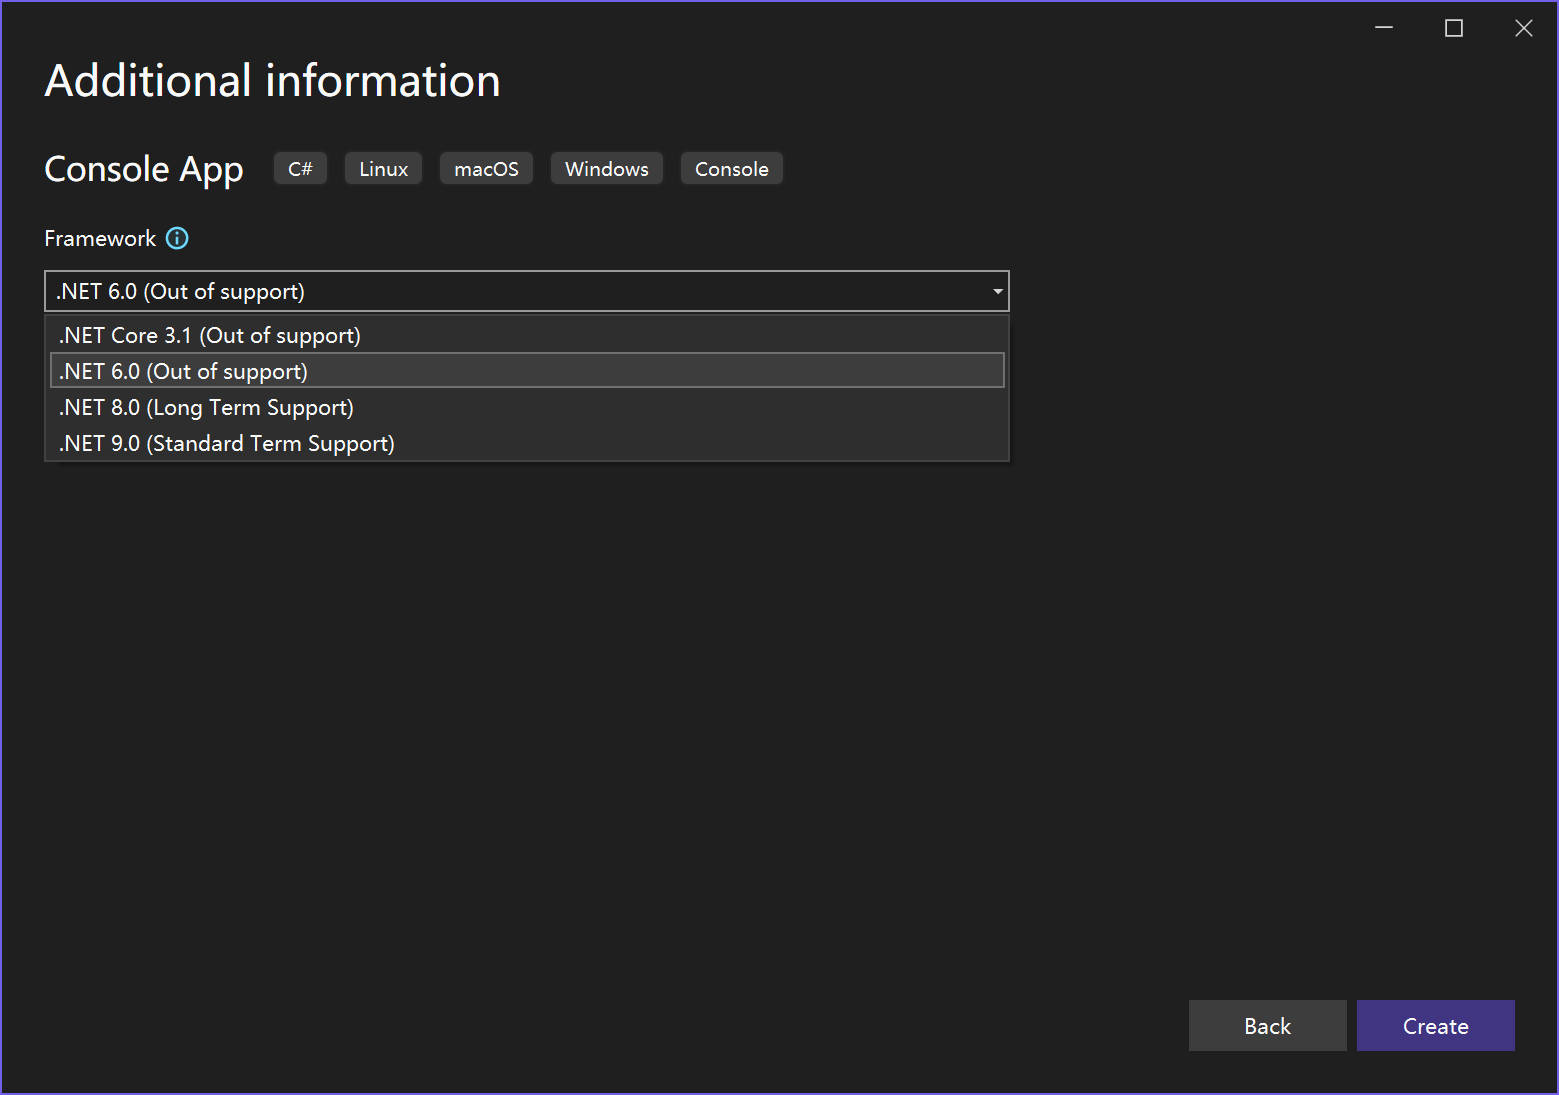Minimize the dialog window
Screen dimensions: 1559x1095
point(1383,28)
